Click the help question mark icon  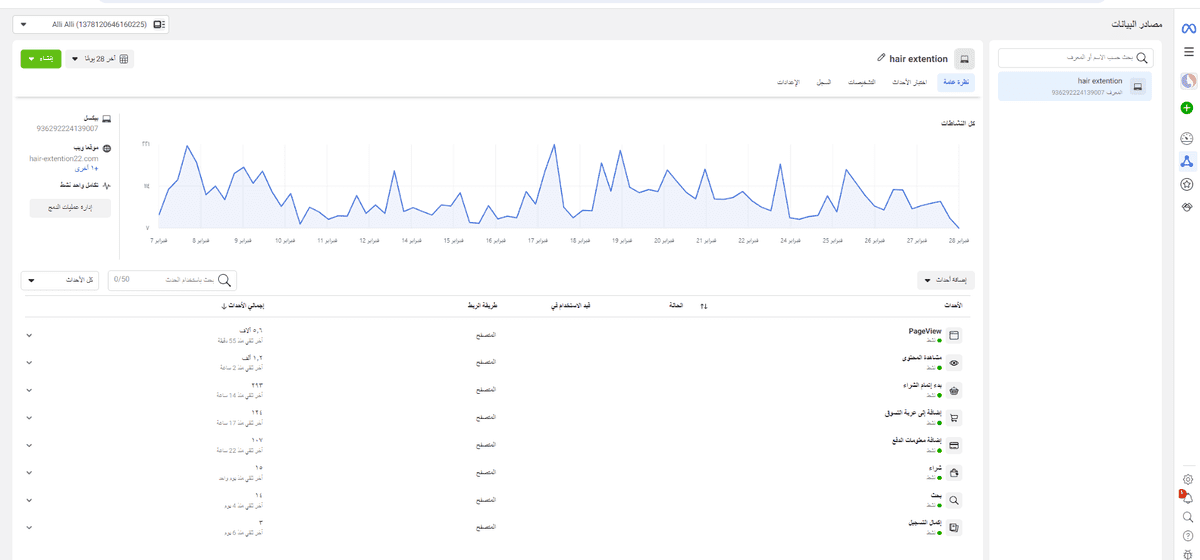point(1187,536)
